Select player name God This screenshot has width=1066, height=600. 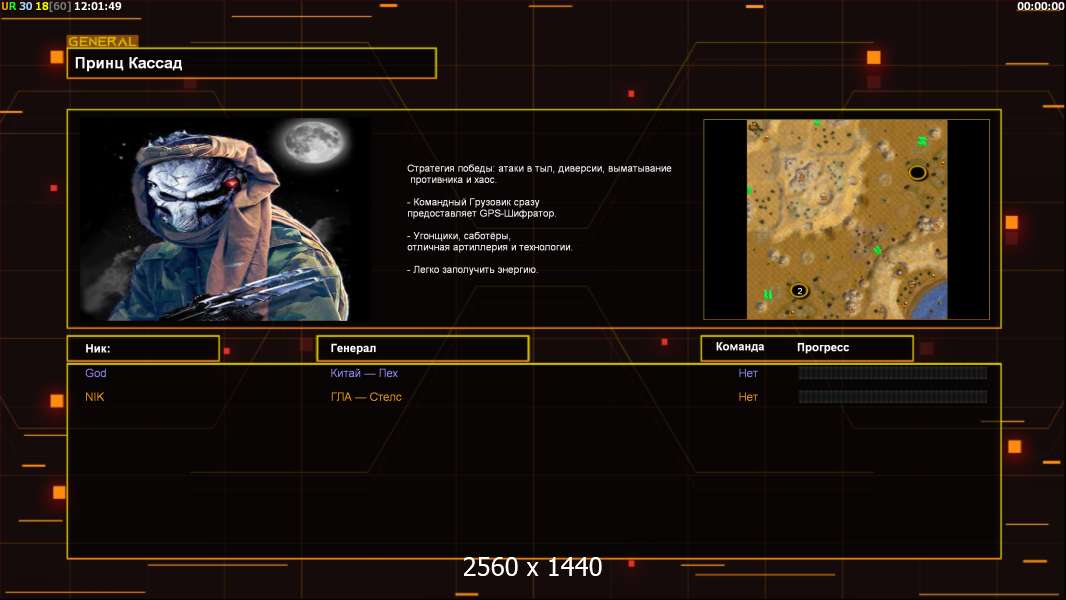[96, 373]
